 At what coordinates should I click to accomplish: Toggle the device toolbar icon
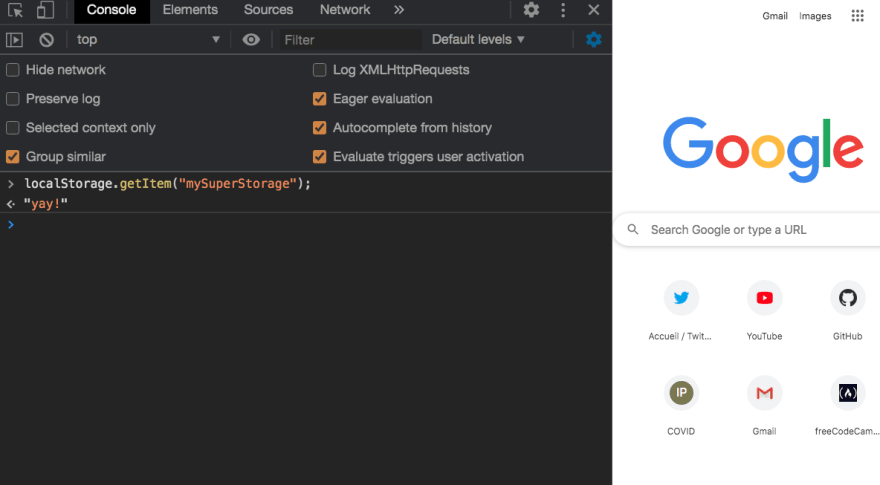click(45, 10)
